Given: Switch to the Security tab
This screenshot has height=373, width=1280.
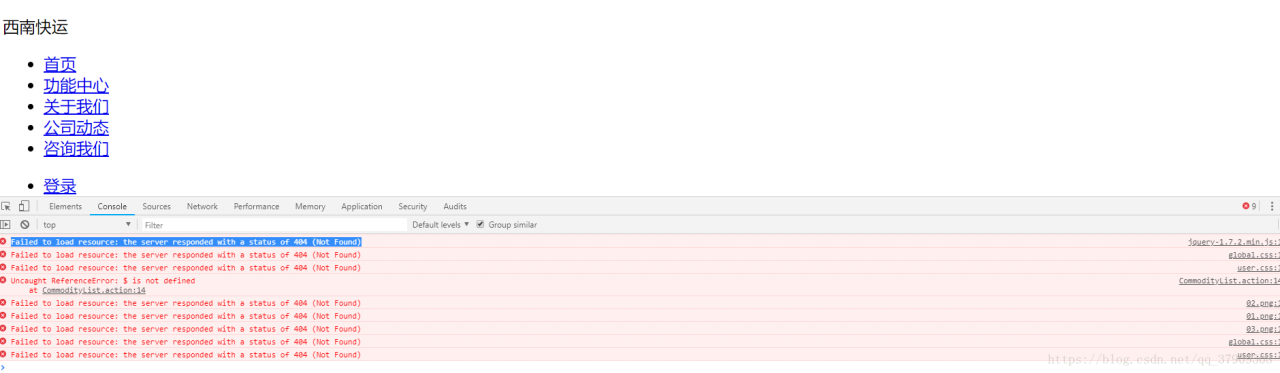Looking at the screenshot, I should [x=413, y=206].
